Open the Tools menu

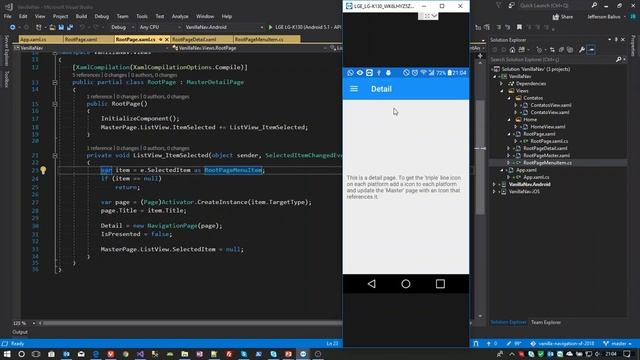tap(142, 17)
